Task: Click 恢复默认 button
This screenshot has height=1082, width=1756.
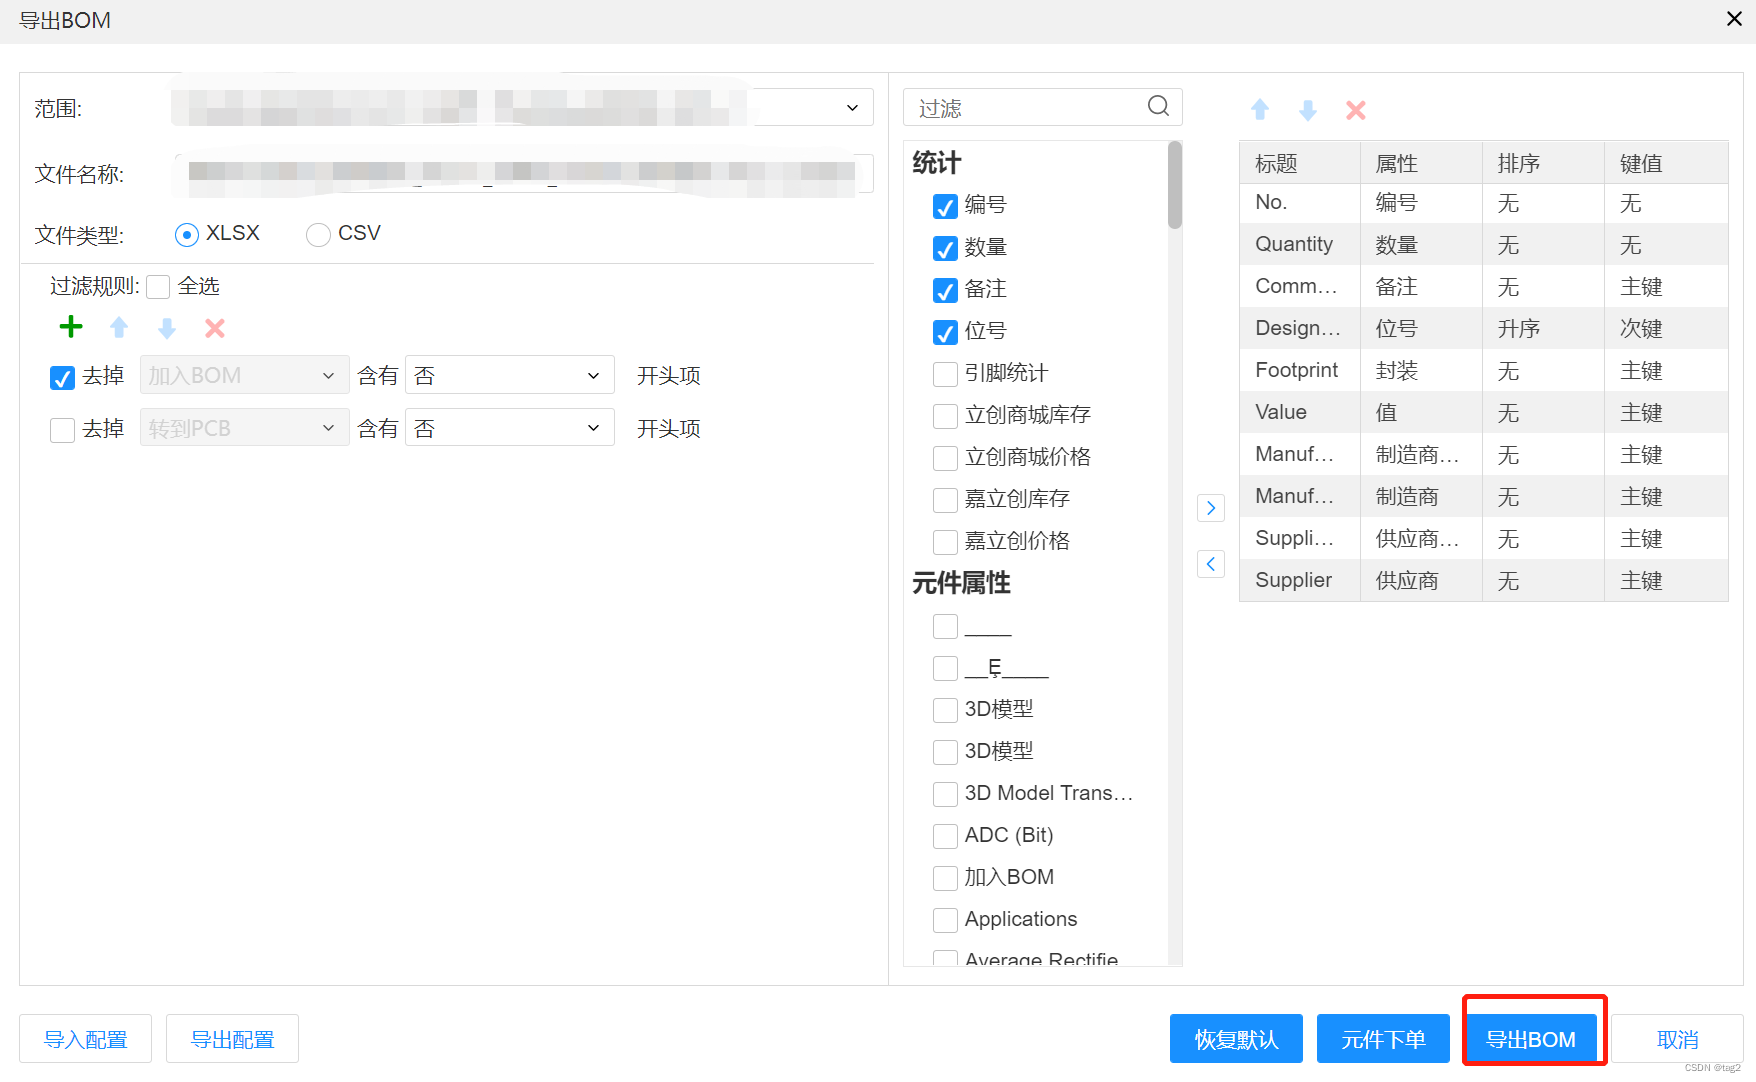Action: [x=1236, y=1039]
